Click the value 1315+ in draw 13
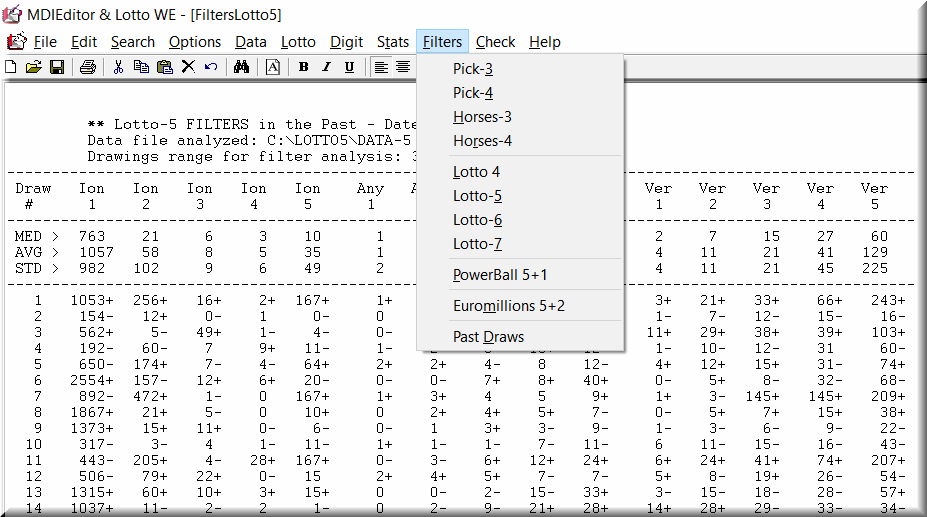 point(92,492)
